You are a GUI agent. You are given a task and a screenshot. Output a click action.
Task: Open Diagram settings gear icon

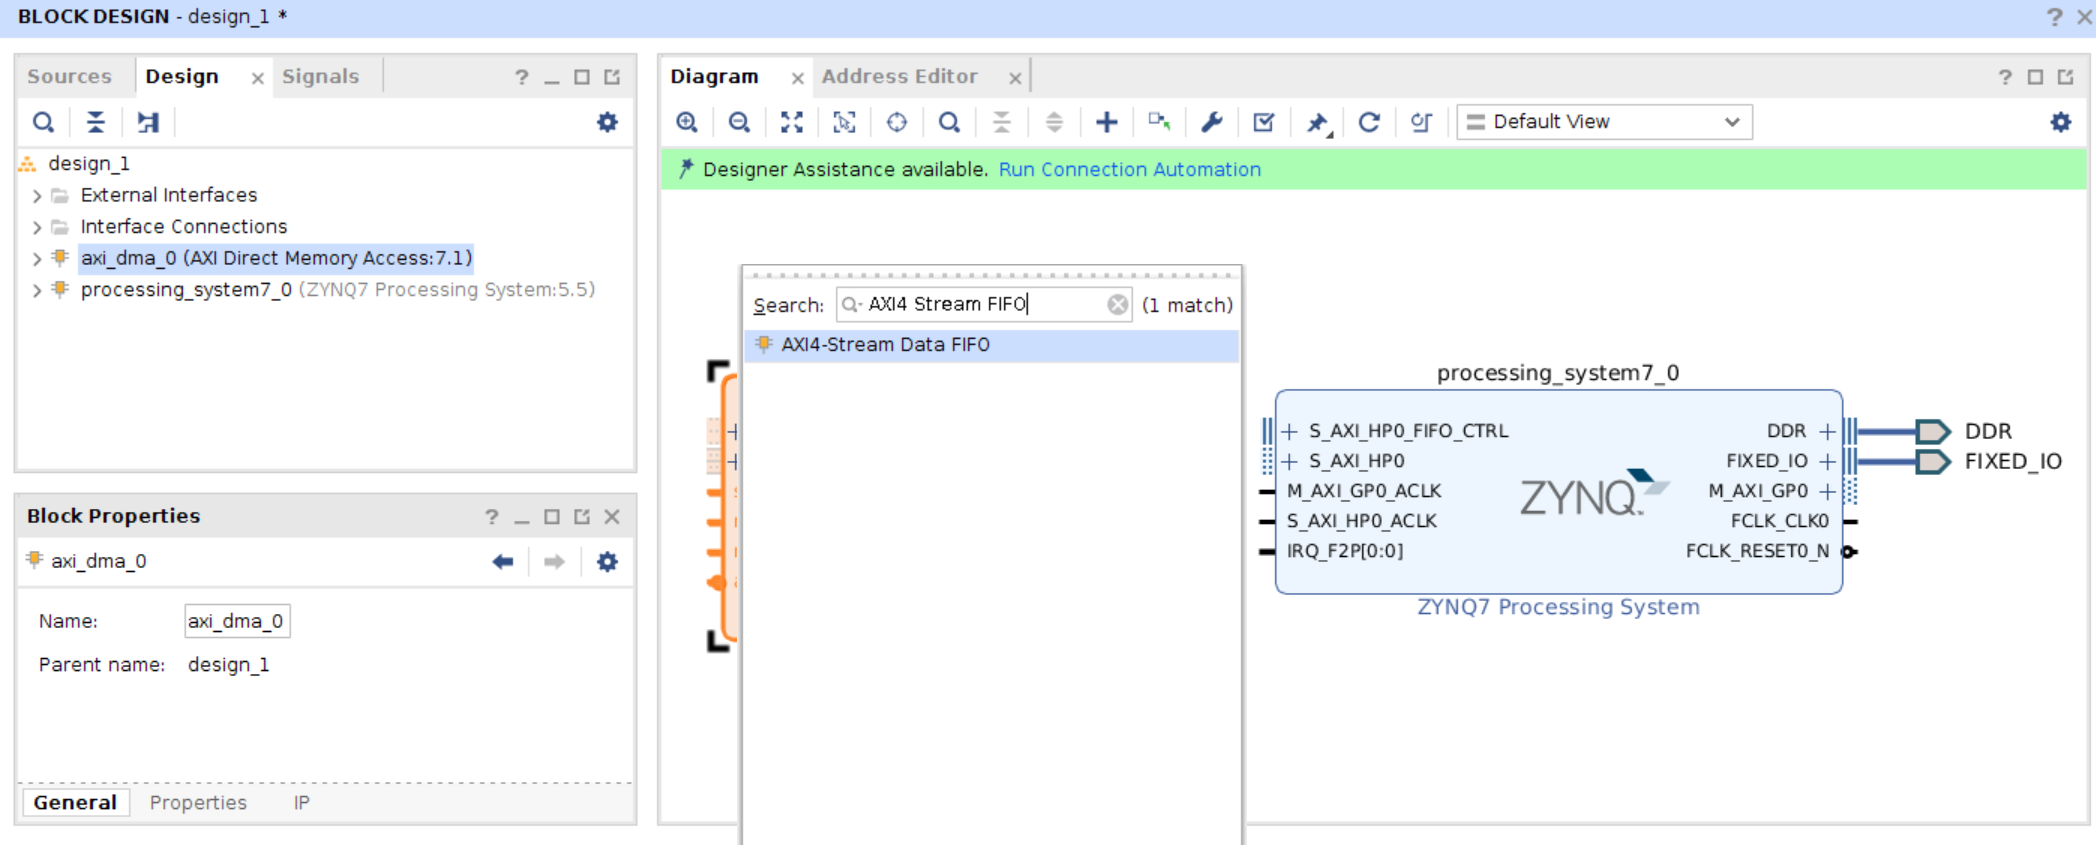point(2061,122)
